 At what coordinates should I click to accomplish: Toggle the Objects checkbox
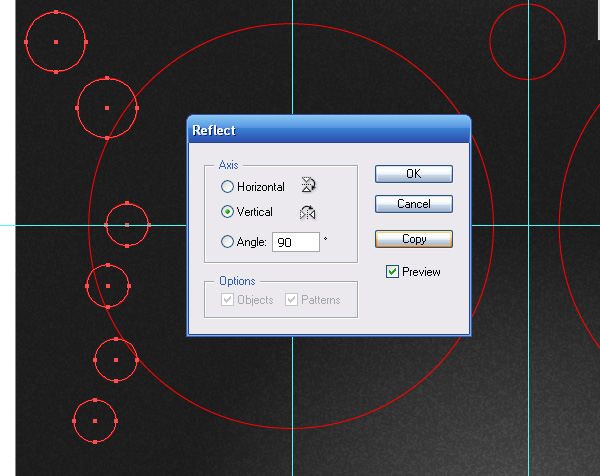click(227, 300)
